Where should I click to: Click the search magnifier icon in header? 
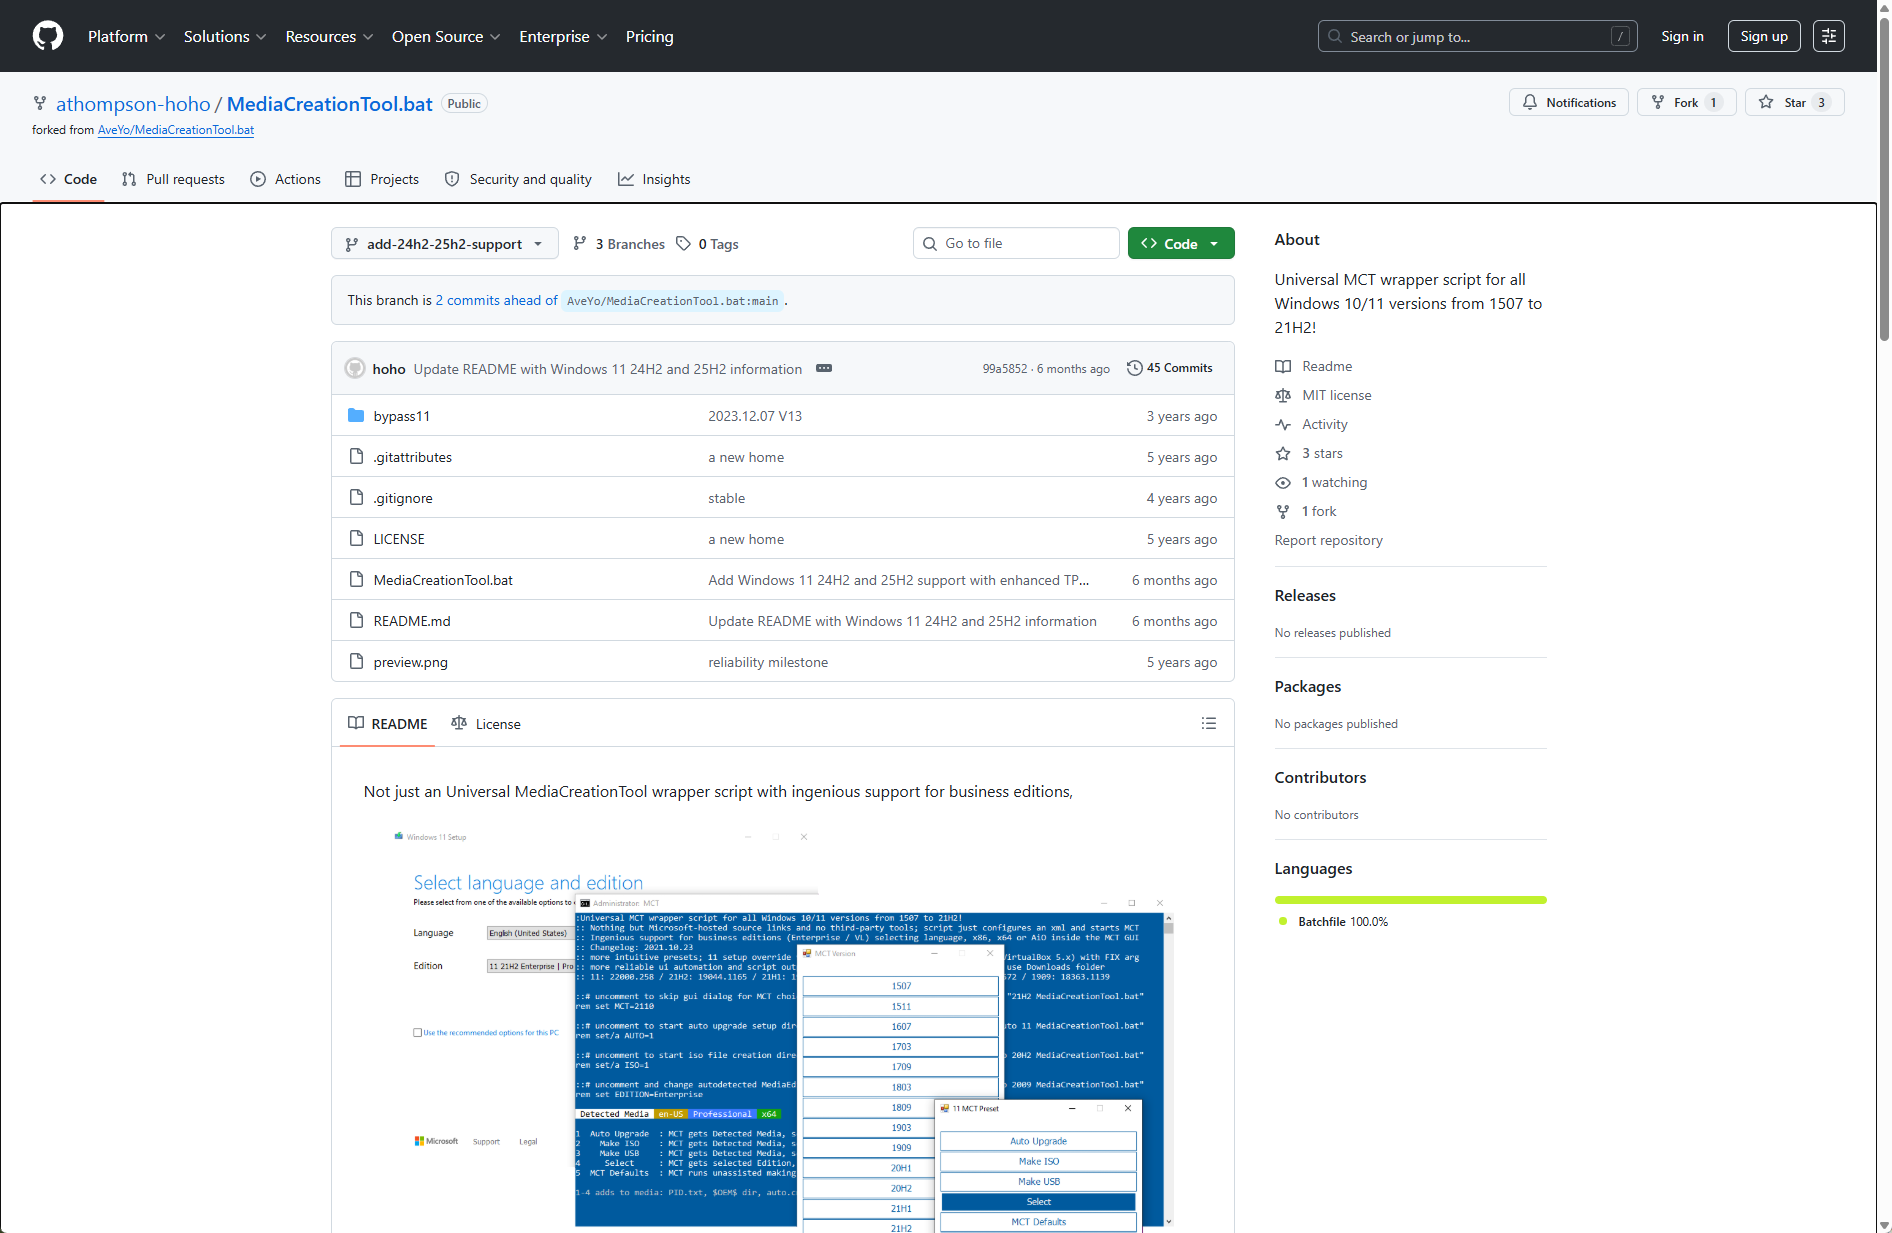click(x=1335, y=36)
